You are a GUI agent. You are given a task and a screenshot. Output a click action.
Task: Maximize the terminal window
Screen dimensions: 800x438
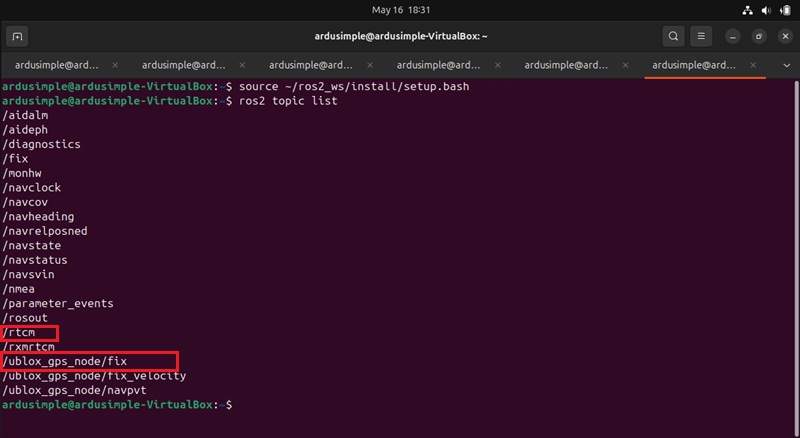758,37
